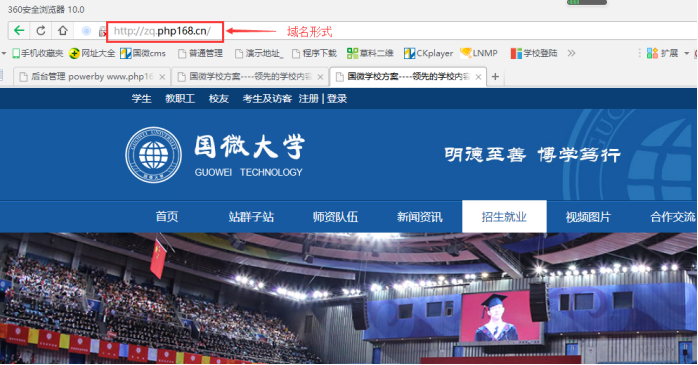Click the Guowei University globe logo
Image resolution: width=698 pixels, height=365 pixels.
pos(154,155)
